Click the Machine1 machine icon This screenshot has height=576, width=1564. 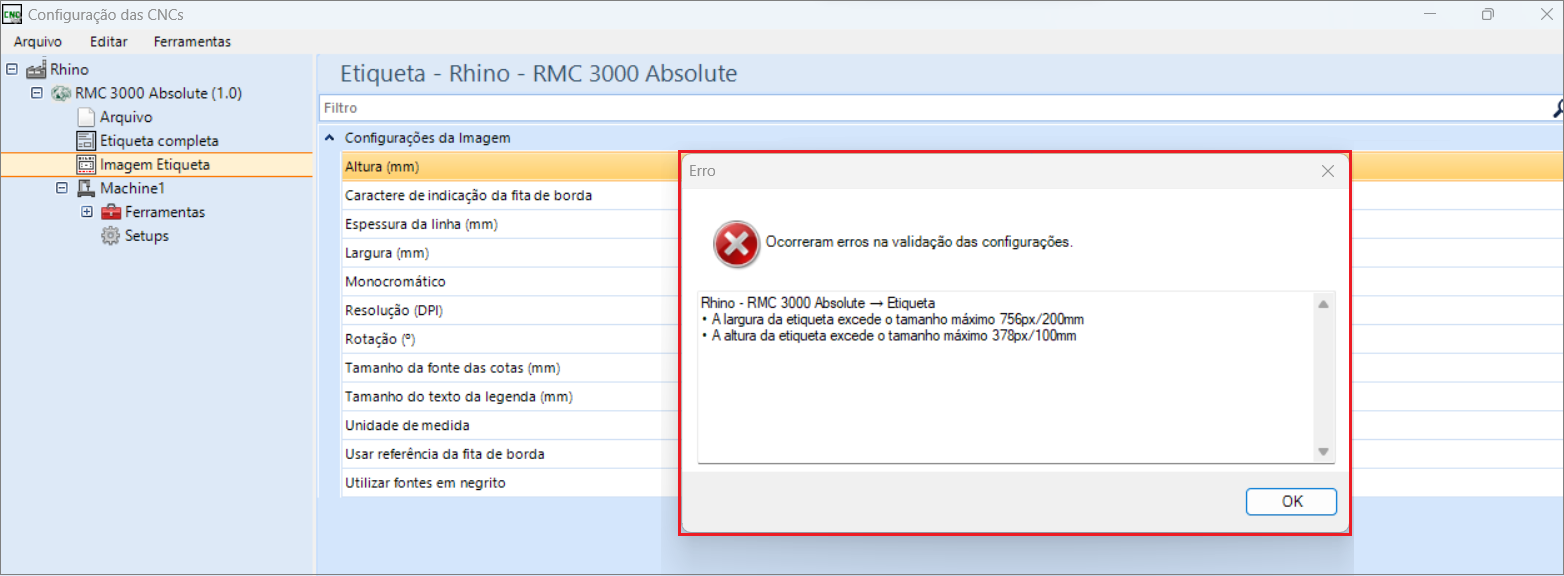(86, 188)
